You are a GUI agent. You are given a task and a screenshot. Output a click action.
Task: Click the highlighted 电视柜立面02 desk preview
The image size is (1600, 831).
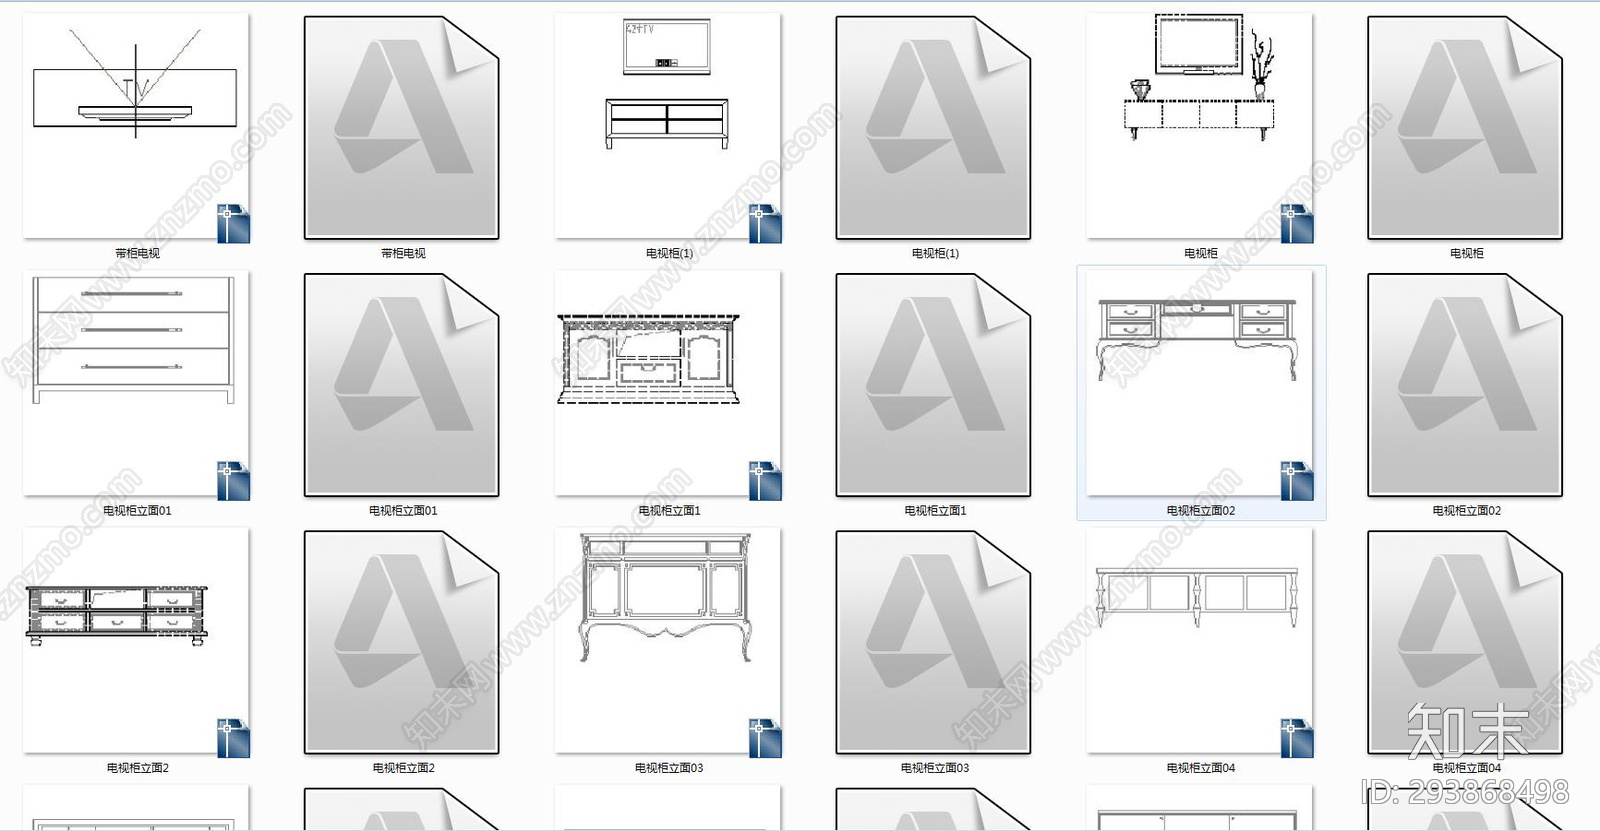pos(1200,384)
